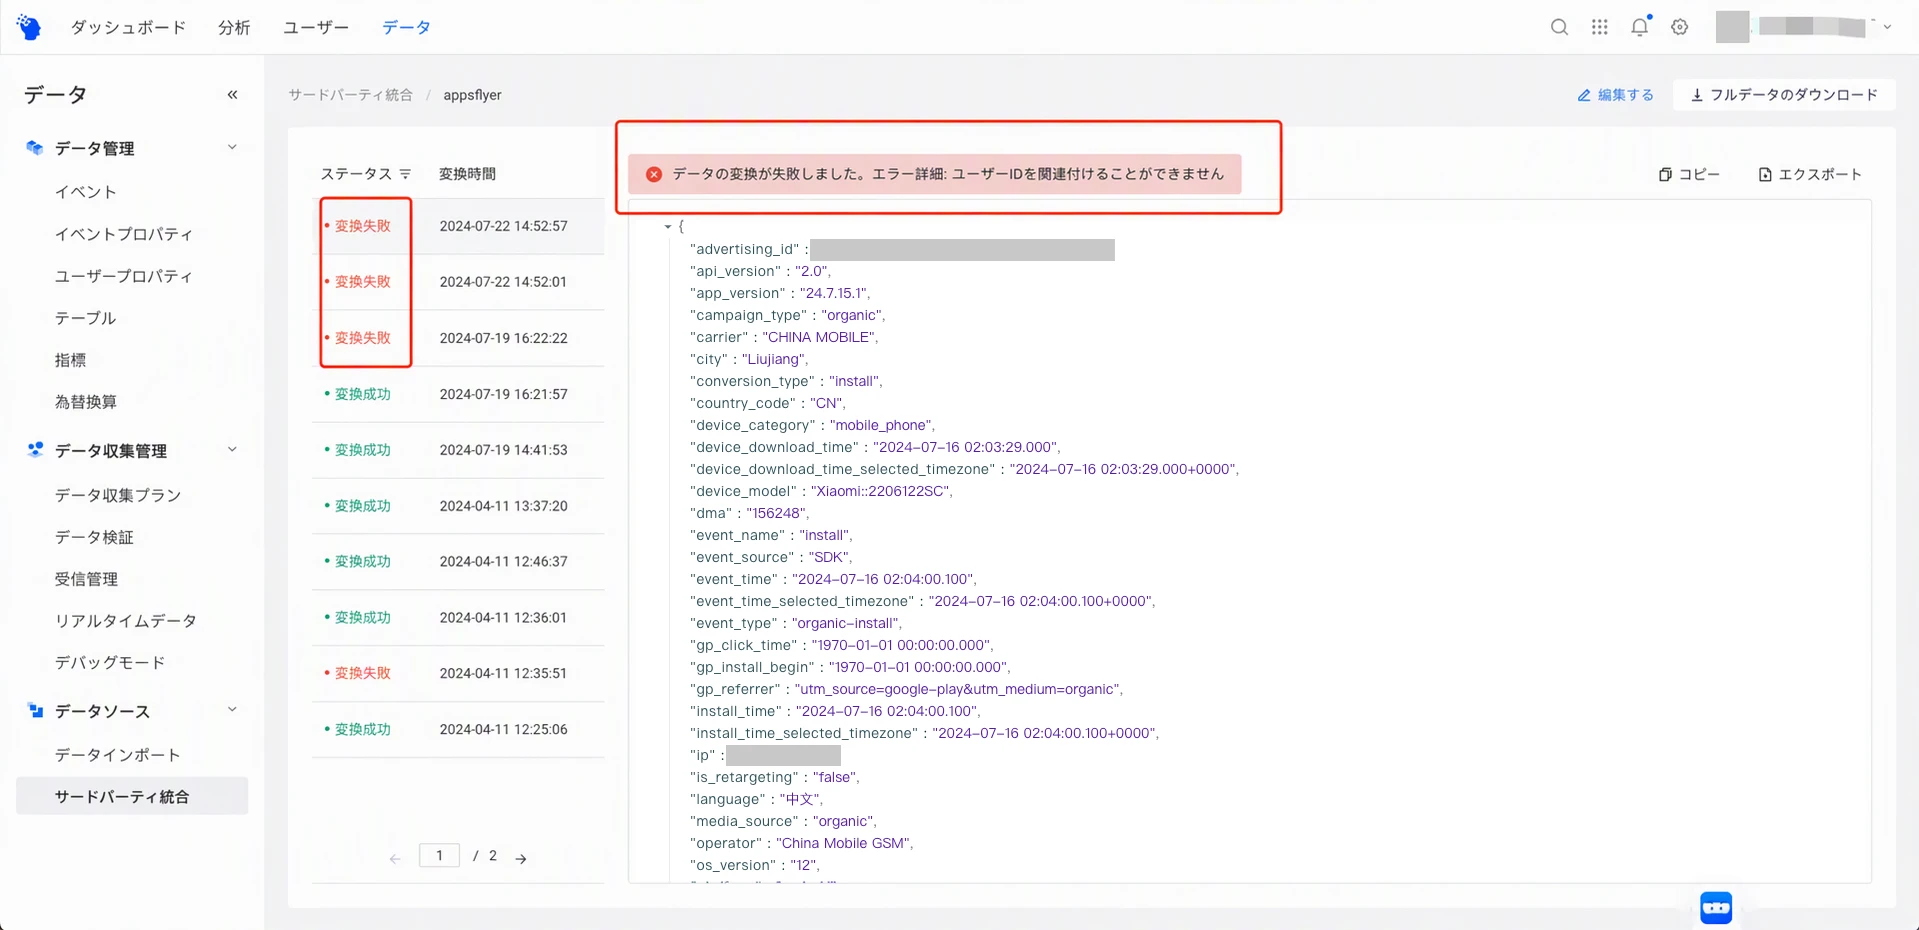This screenshot has height=930, width=1919.
Task: Open ユーザープロパティ in sidebar
Action: (124, 276)
